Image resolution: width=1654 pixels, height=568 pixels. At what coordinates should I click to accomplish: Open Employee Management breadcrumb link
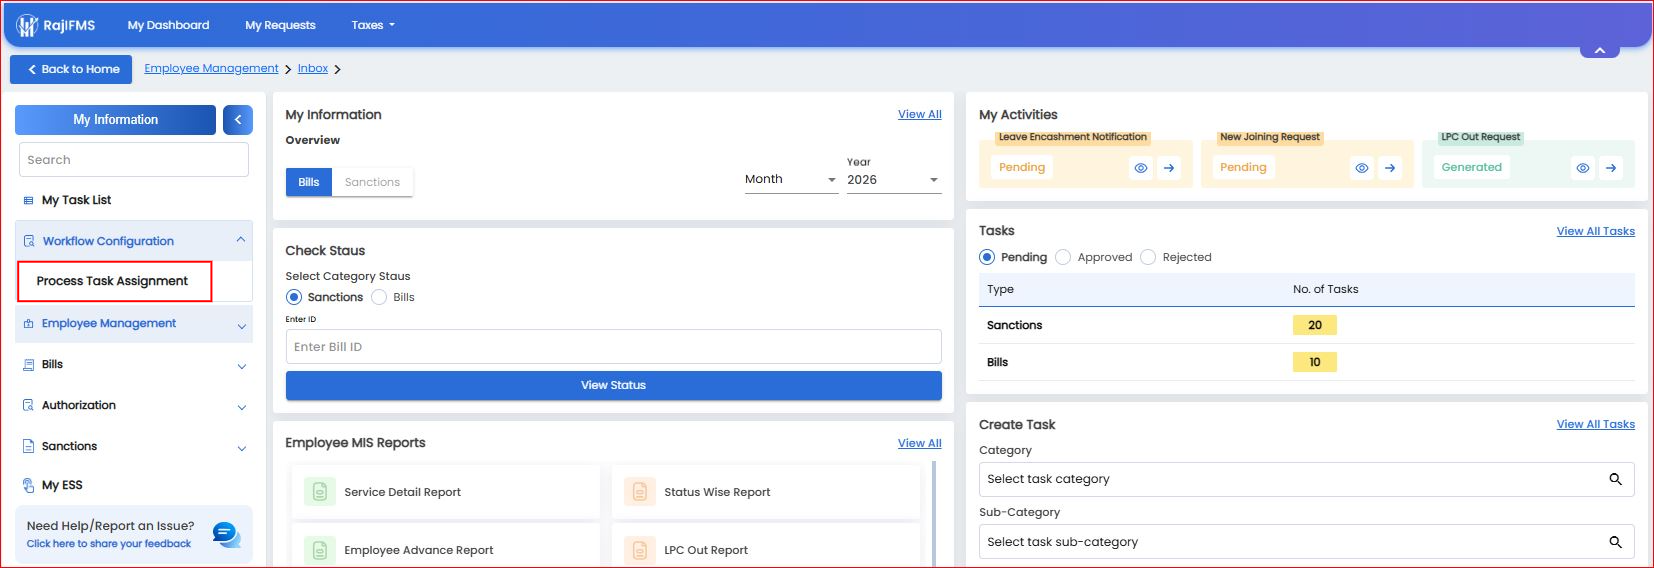click(211, 68)
